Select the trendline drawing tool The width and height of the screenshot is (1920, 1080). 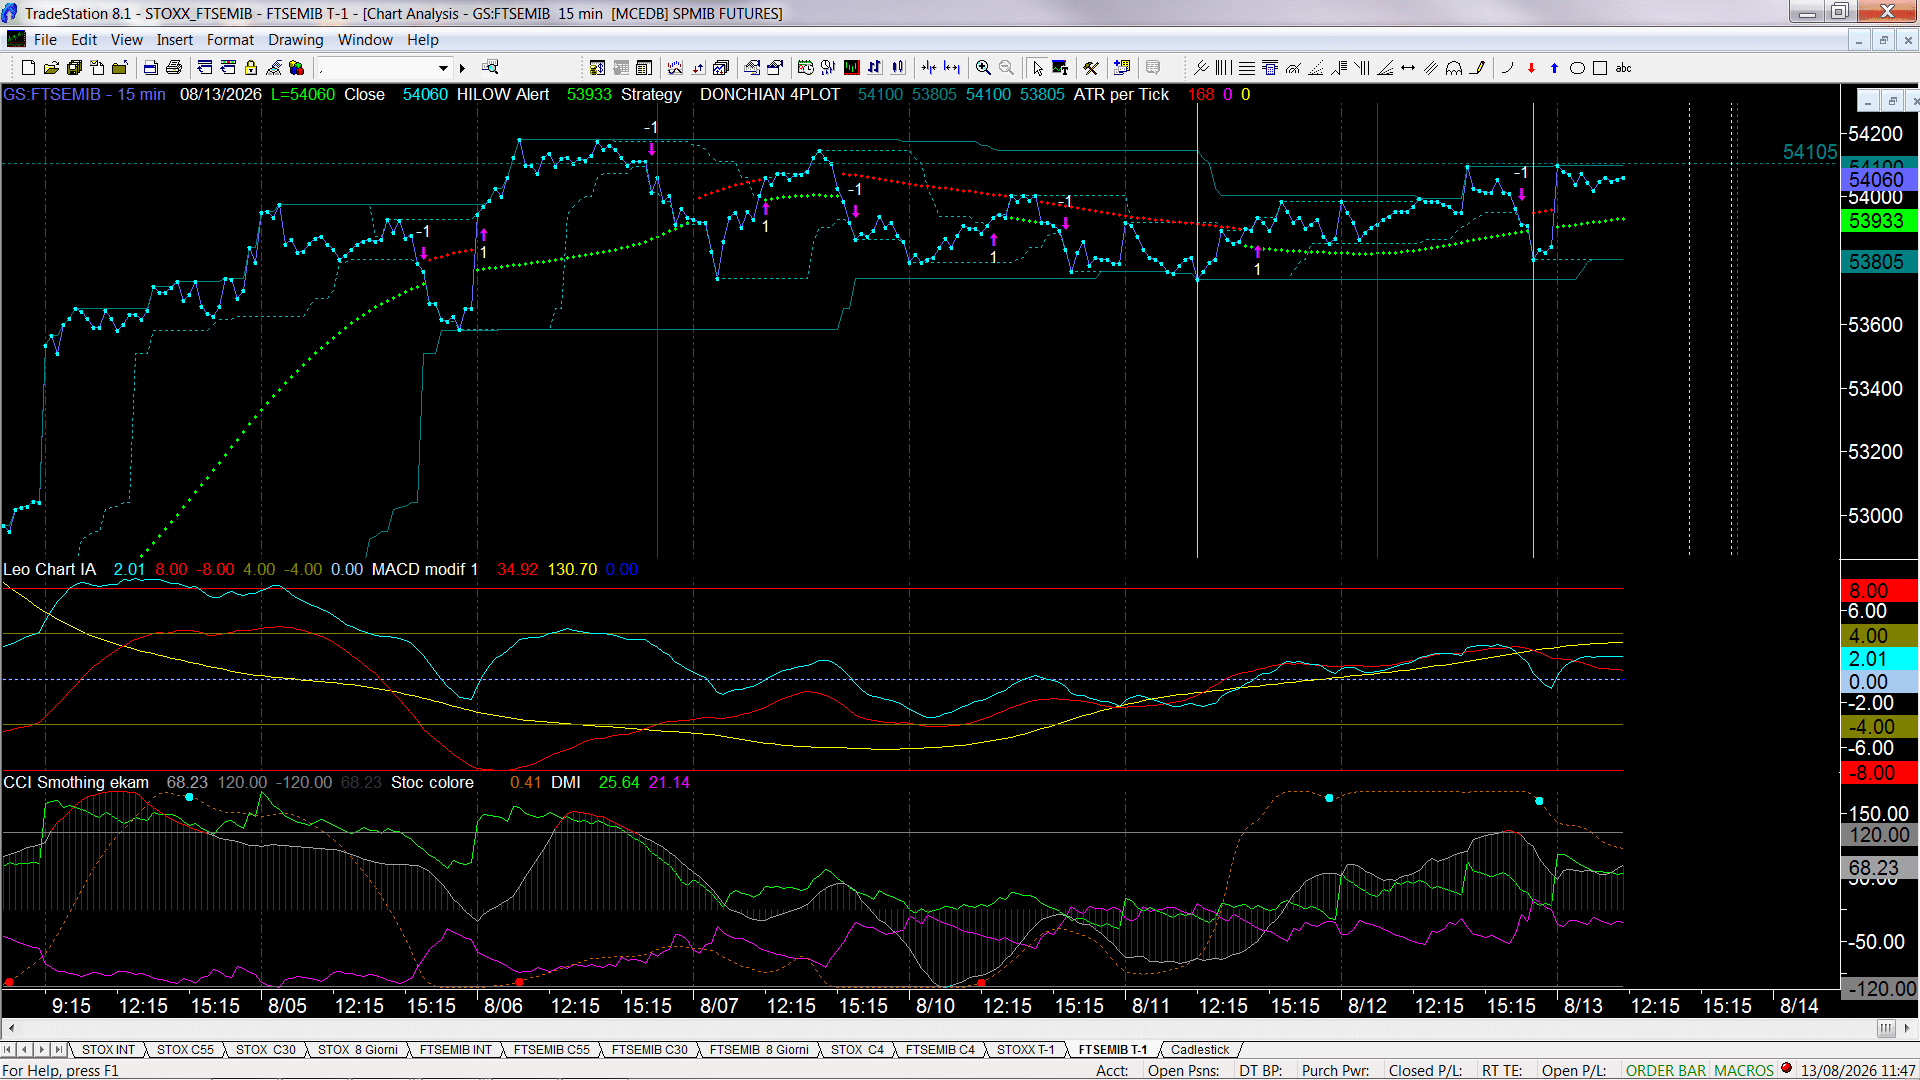point(1201,68)
